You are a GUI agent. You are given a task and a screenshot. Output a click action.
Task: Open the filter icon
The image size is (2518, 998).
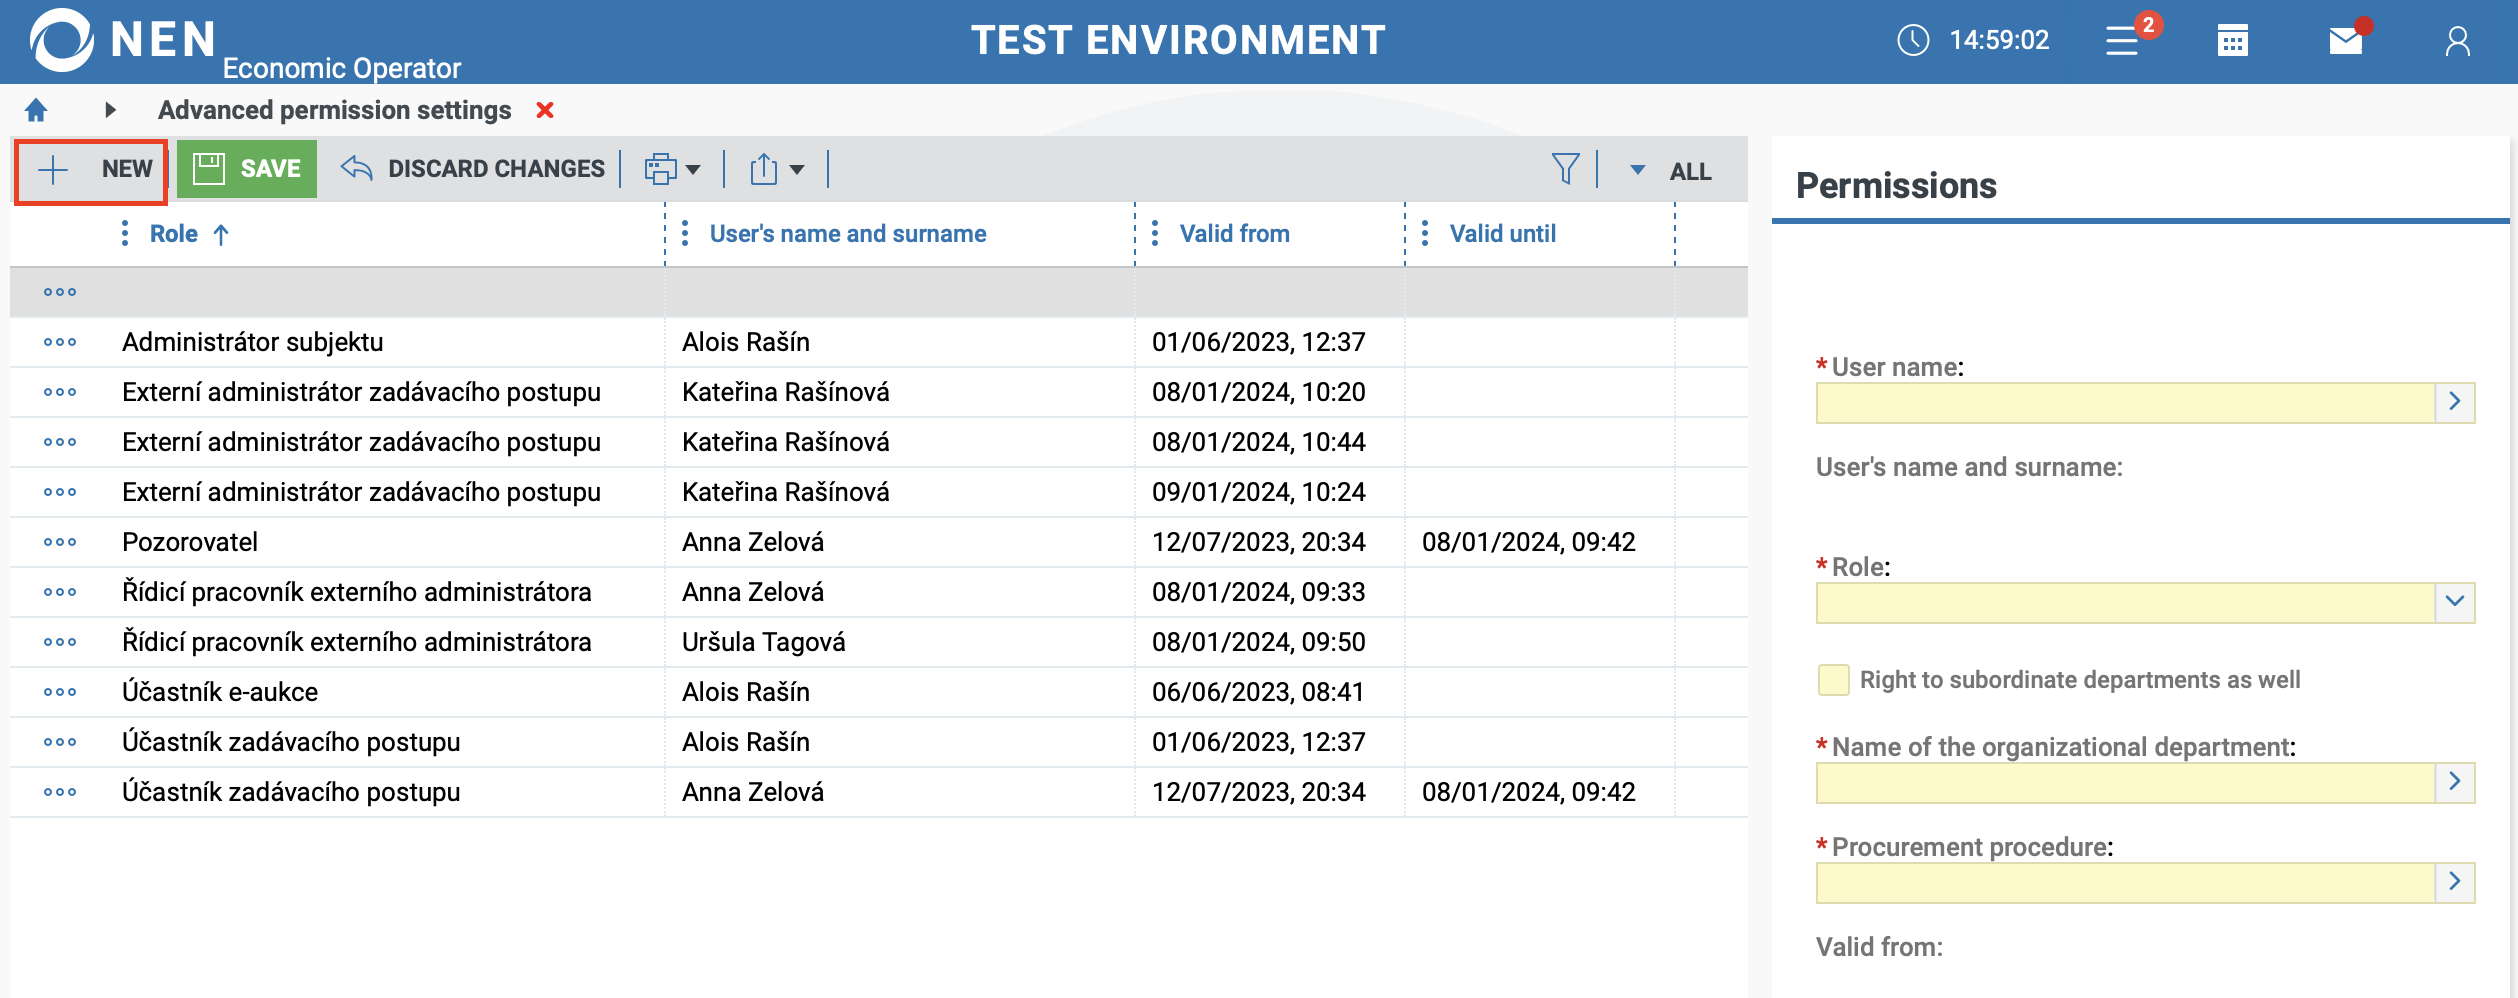click(x=1564, y=168)
